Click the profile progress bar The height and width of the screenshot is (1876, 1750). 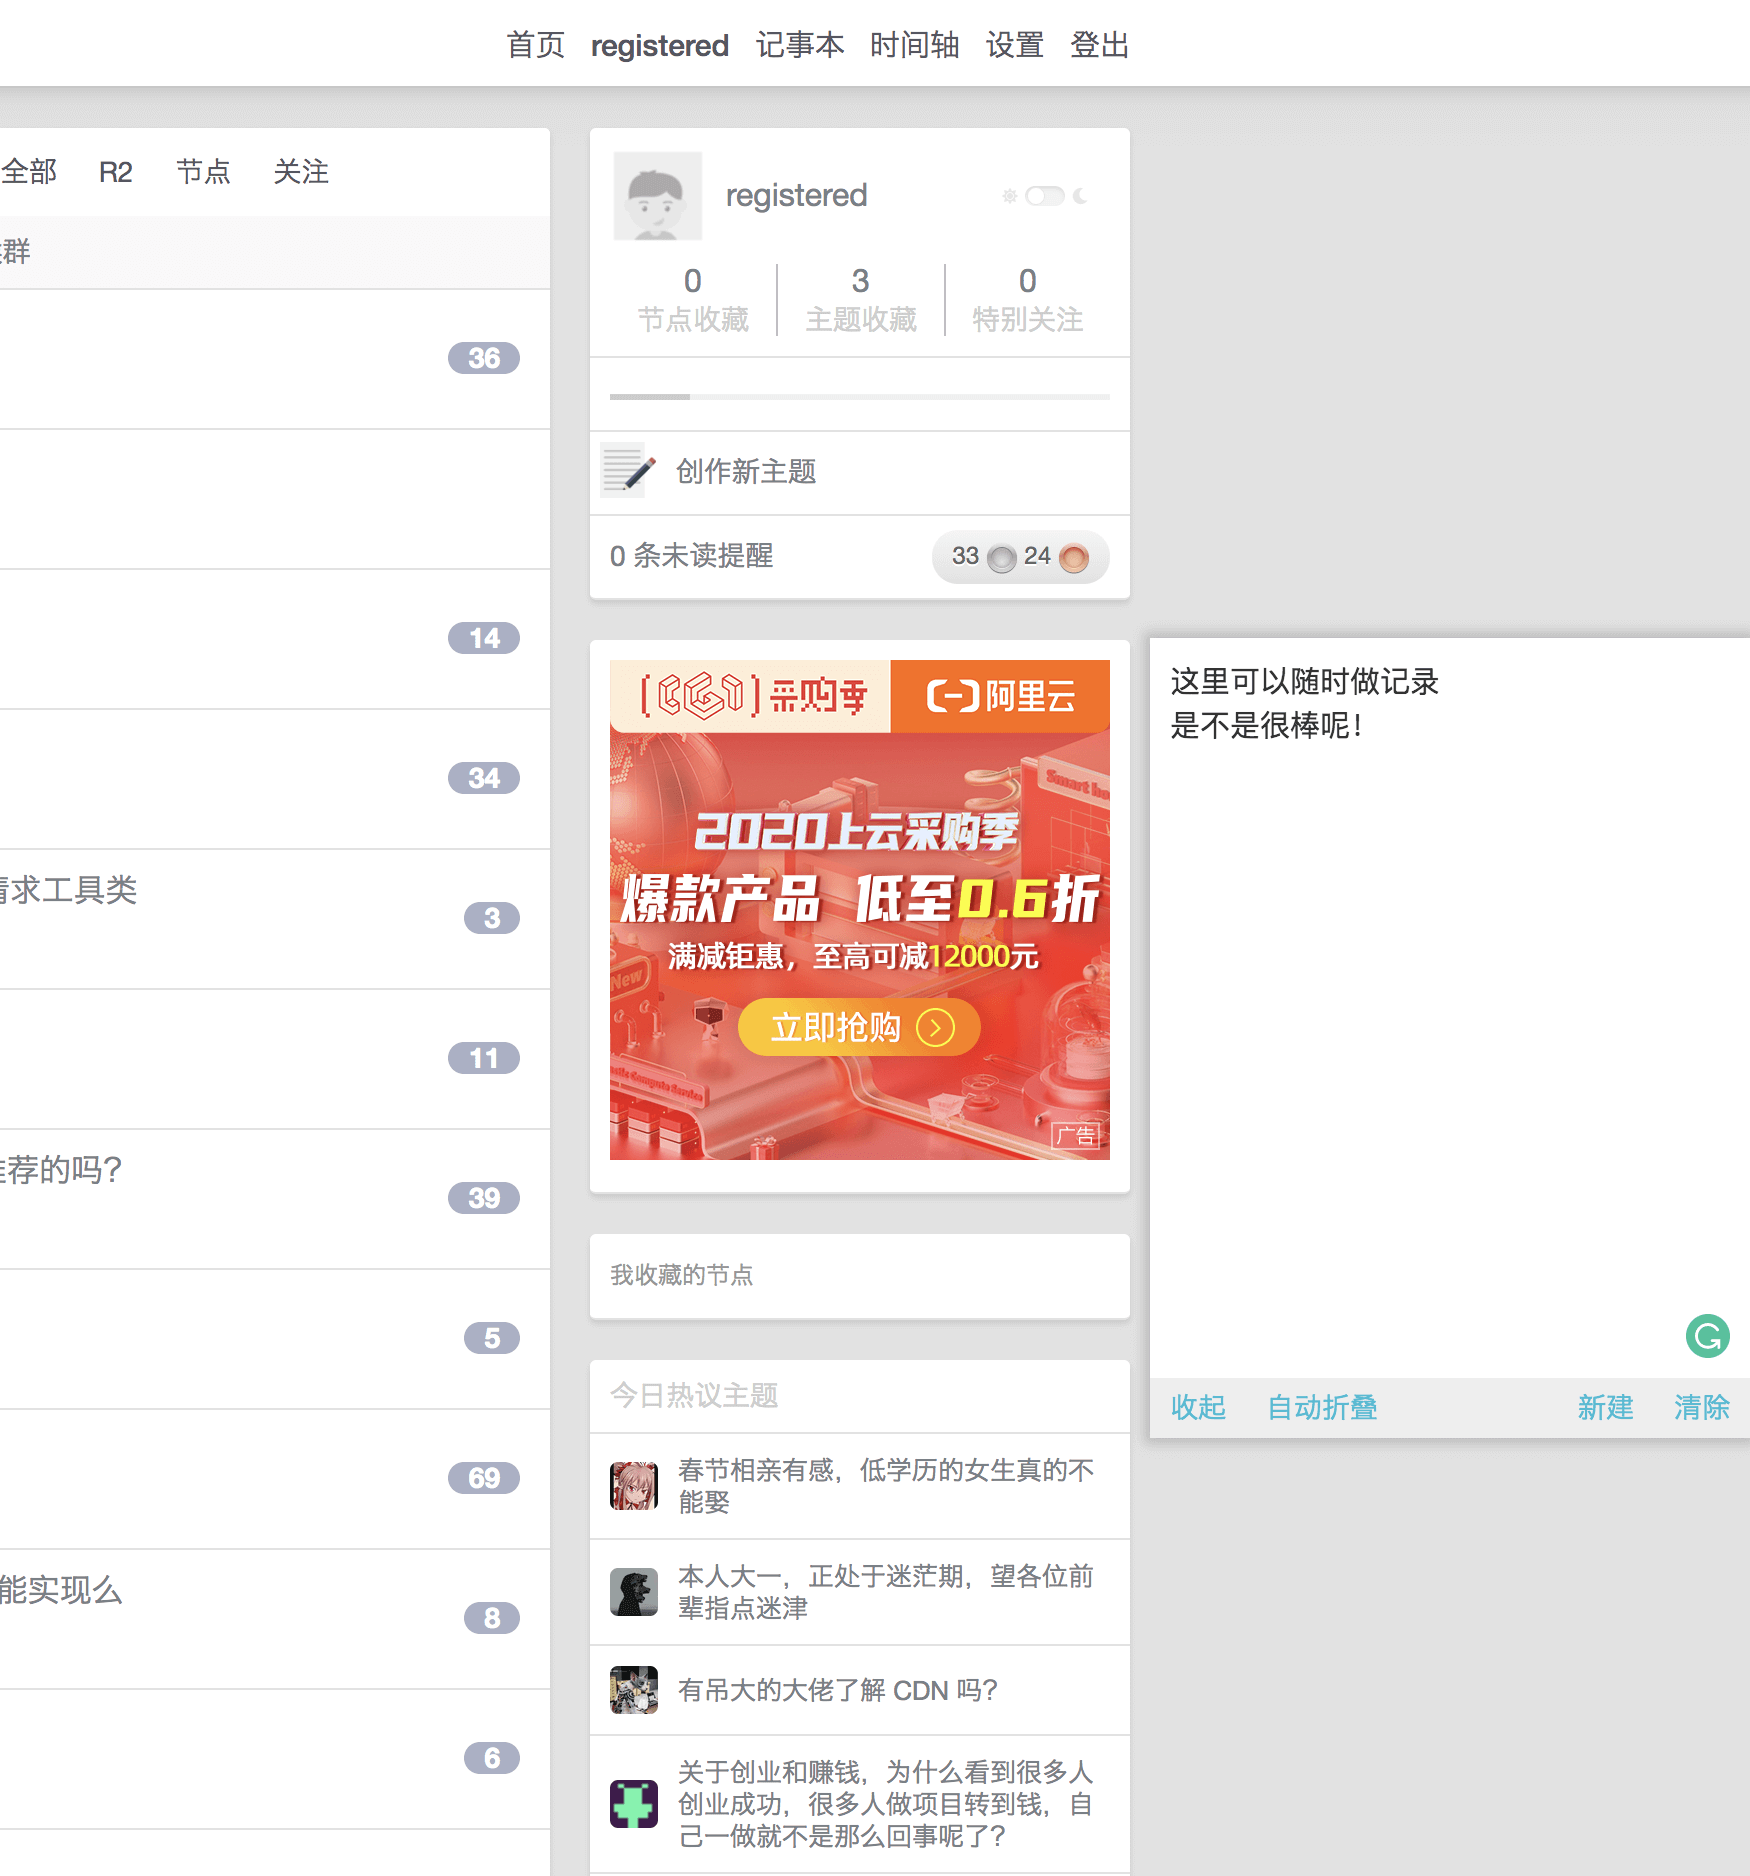click(x=860, y=397)
